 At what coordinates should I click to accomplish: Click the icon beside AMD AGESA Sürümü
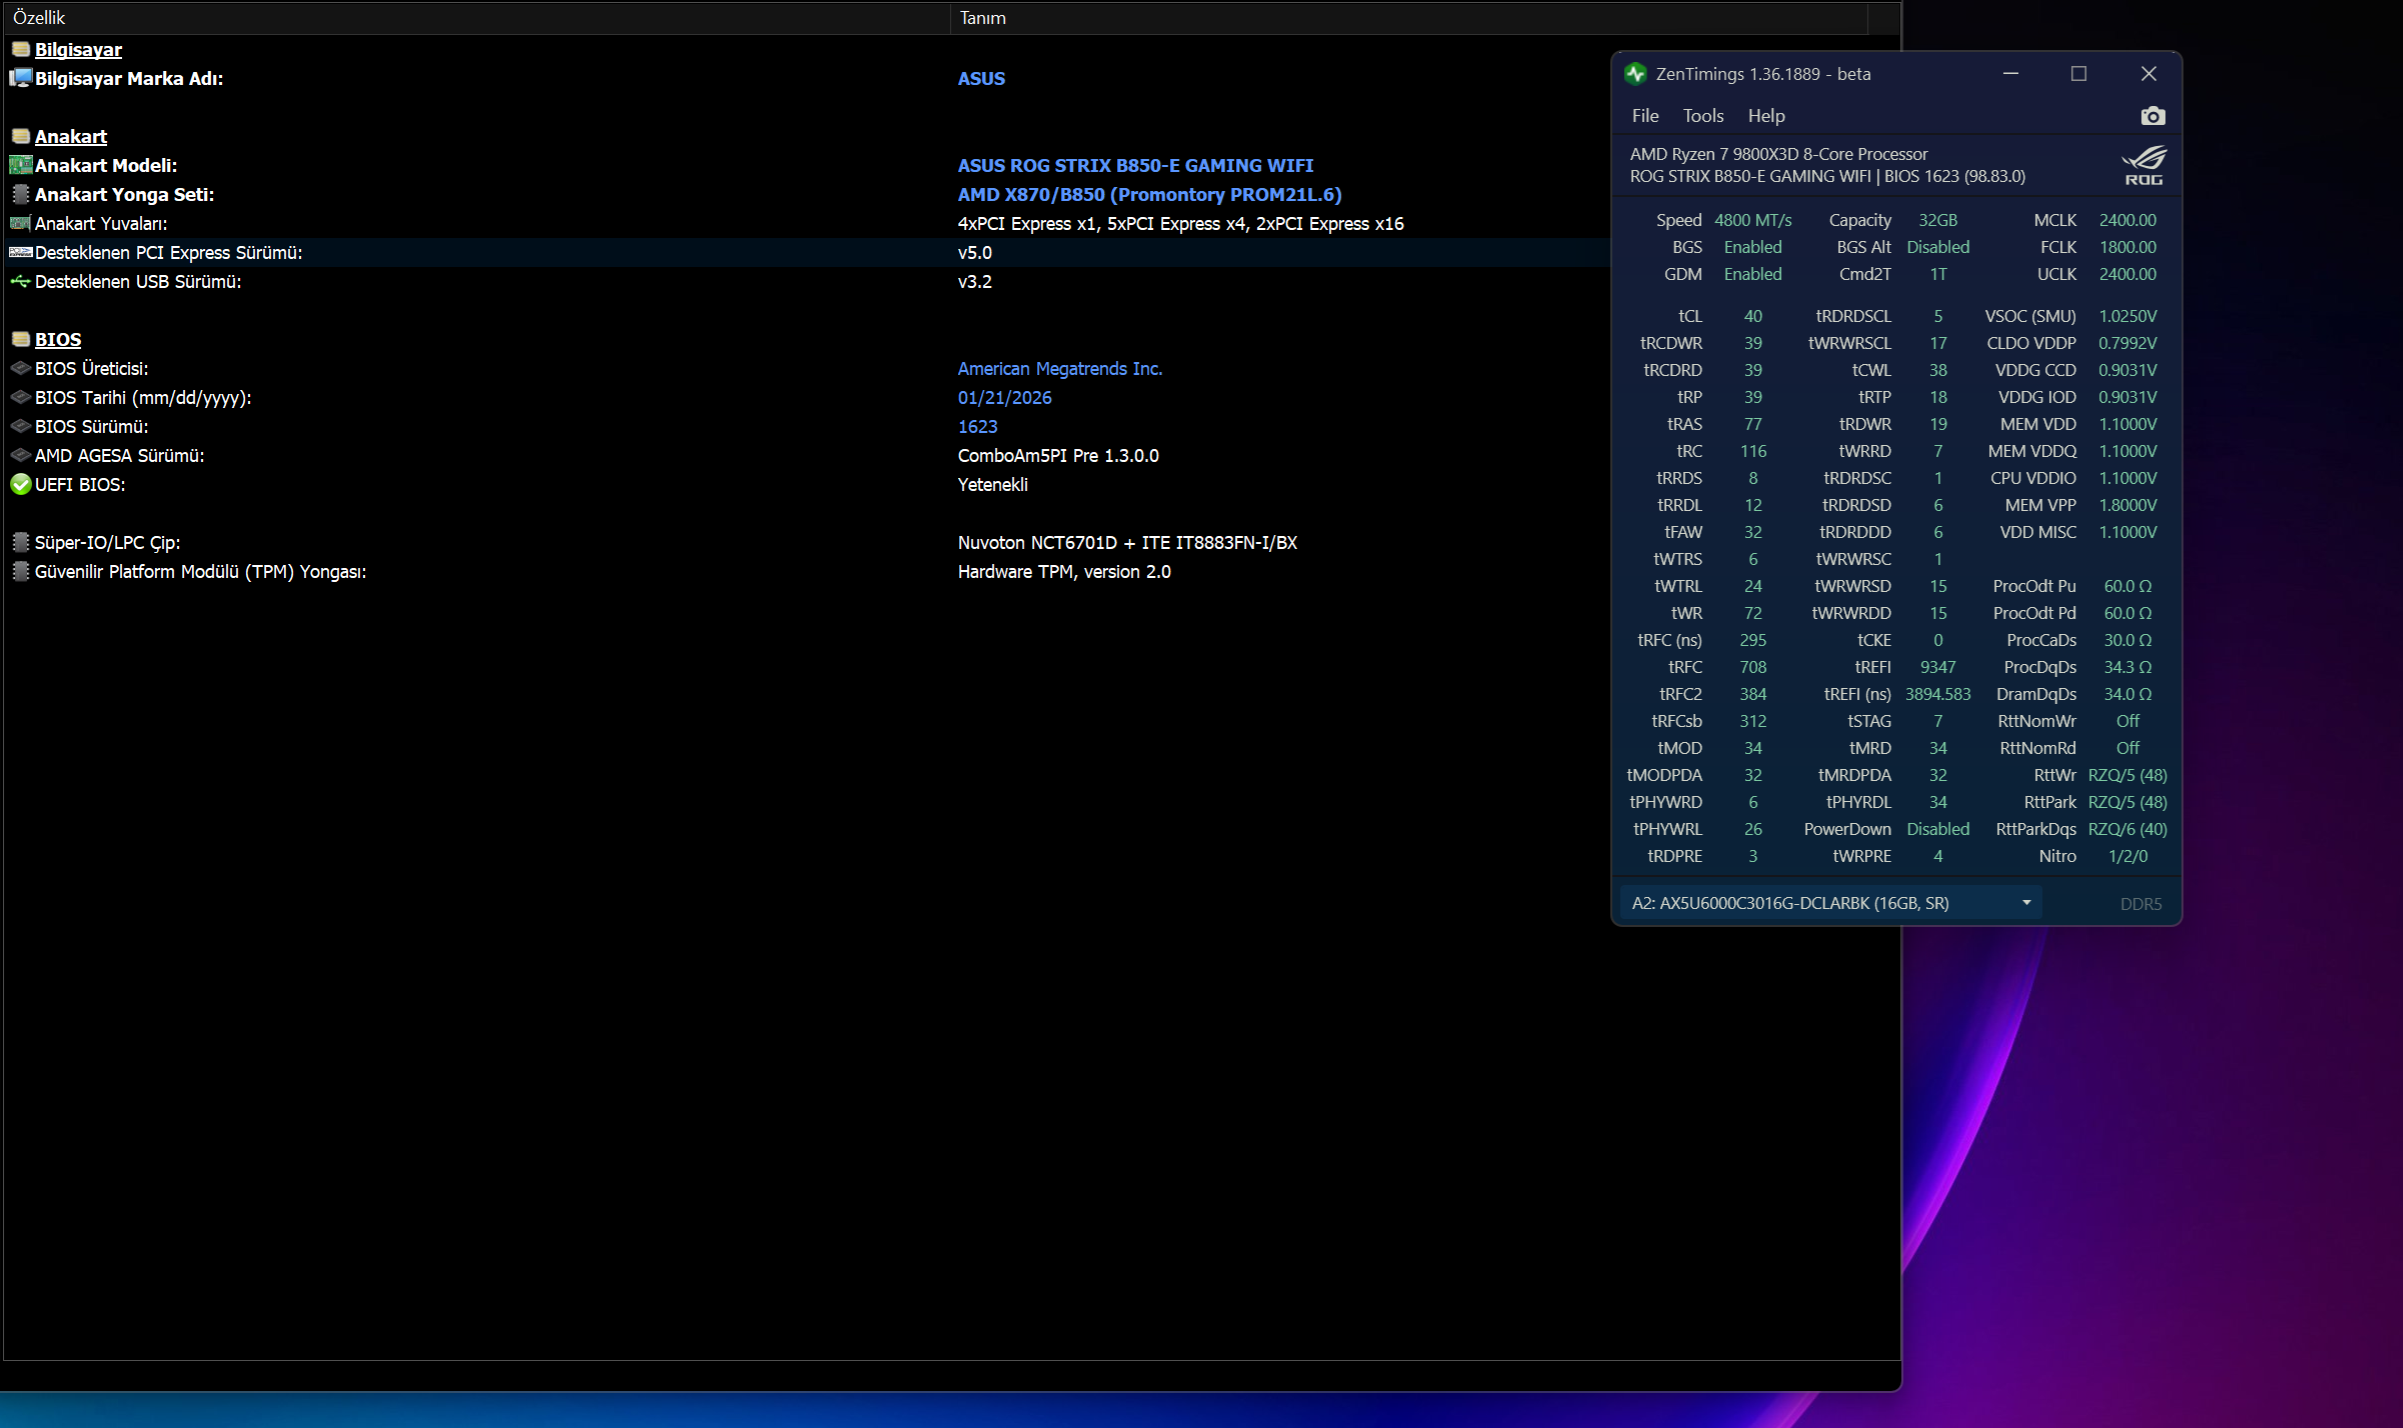click(20, 455)
